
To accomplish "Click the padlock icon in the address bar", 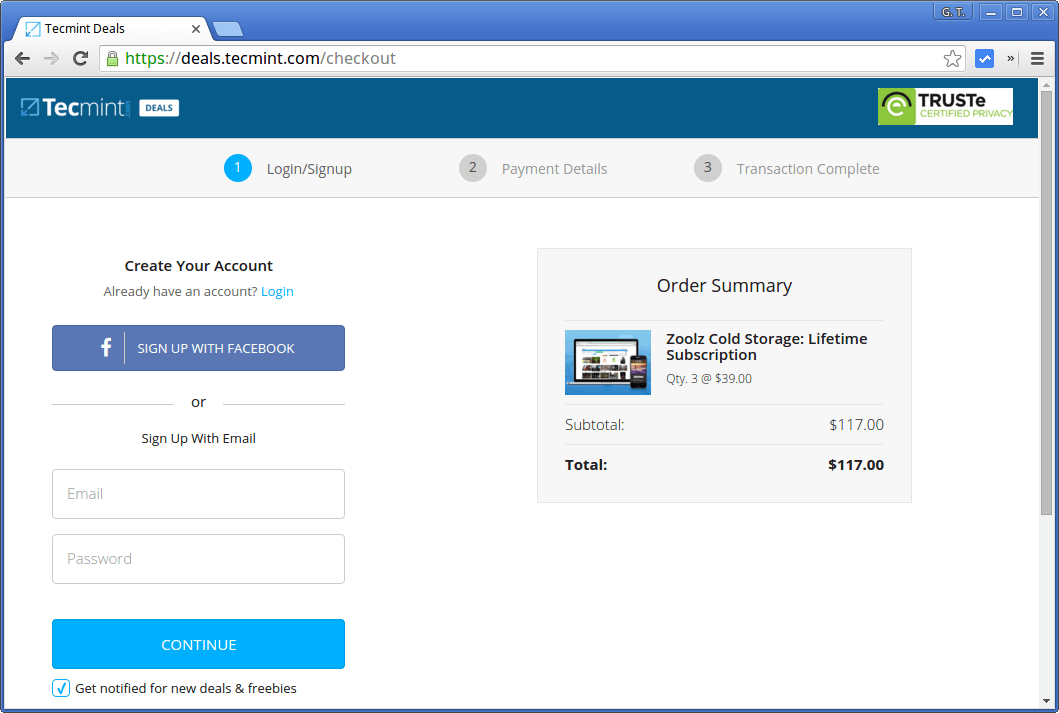I will click(x=112, y=58).
